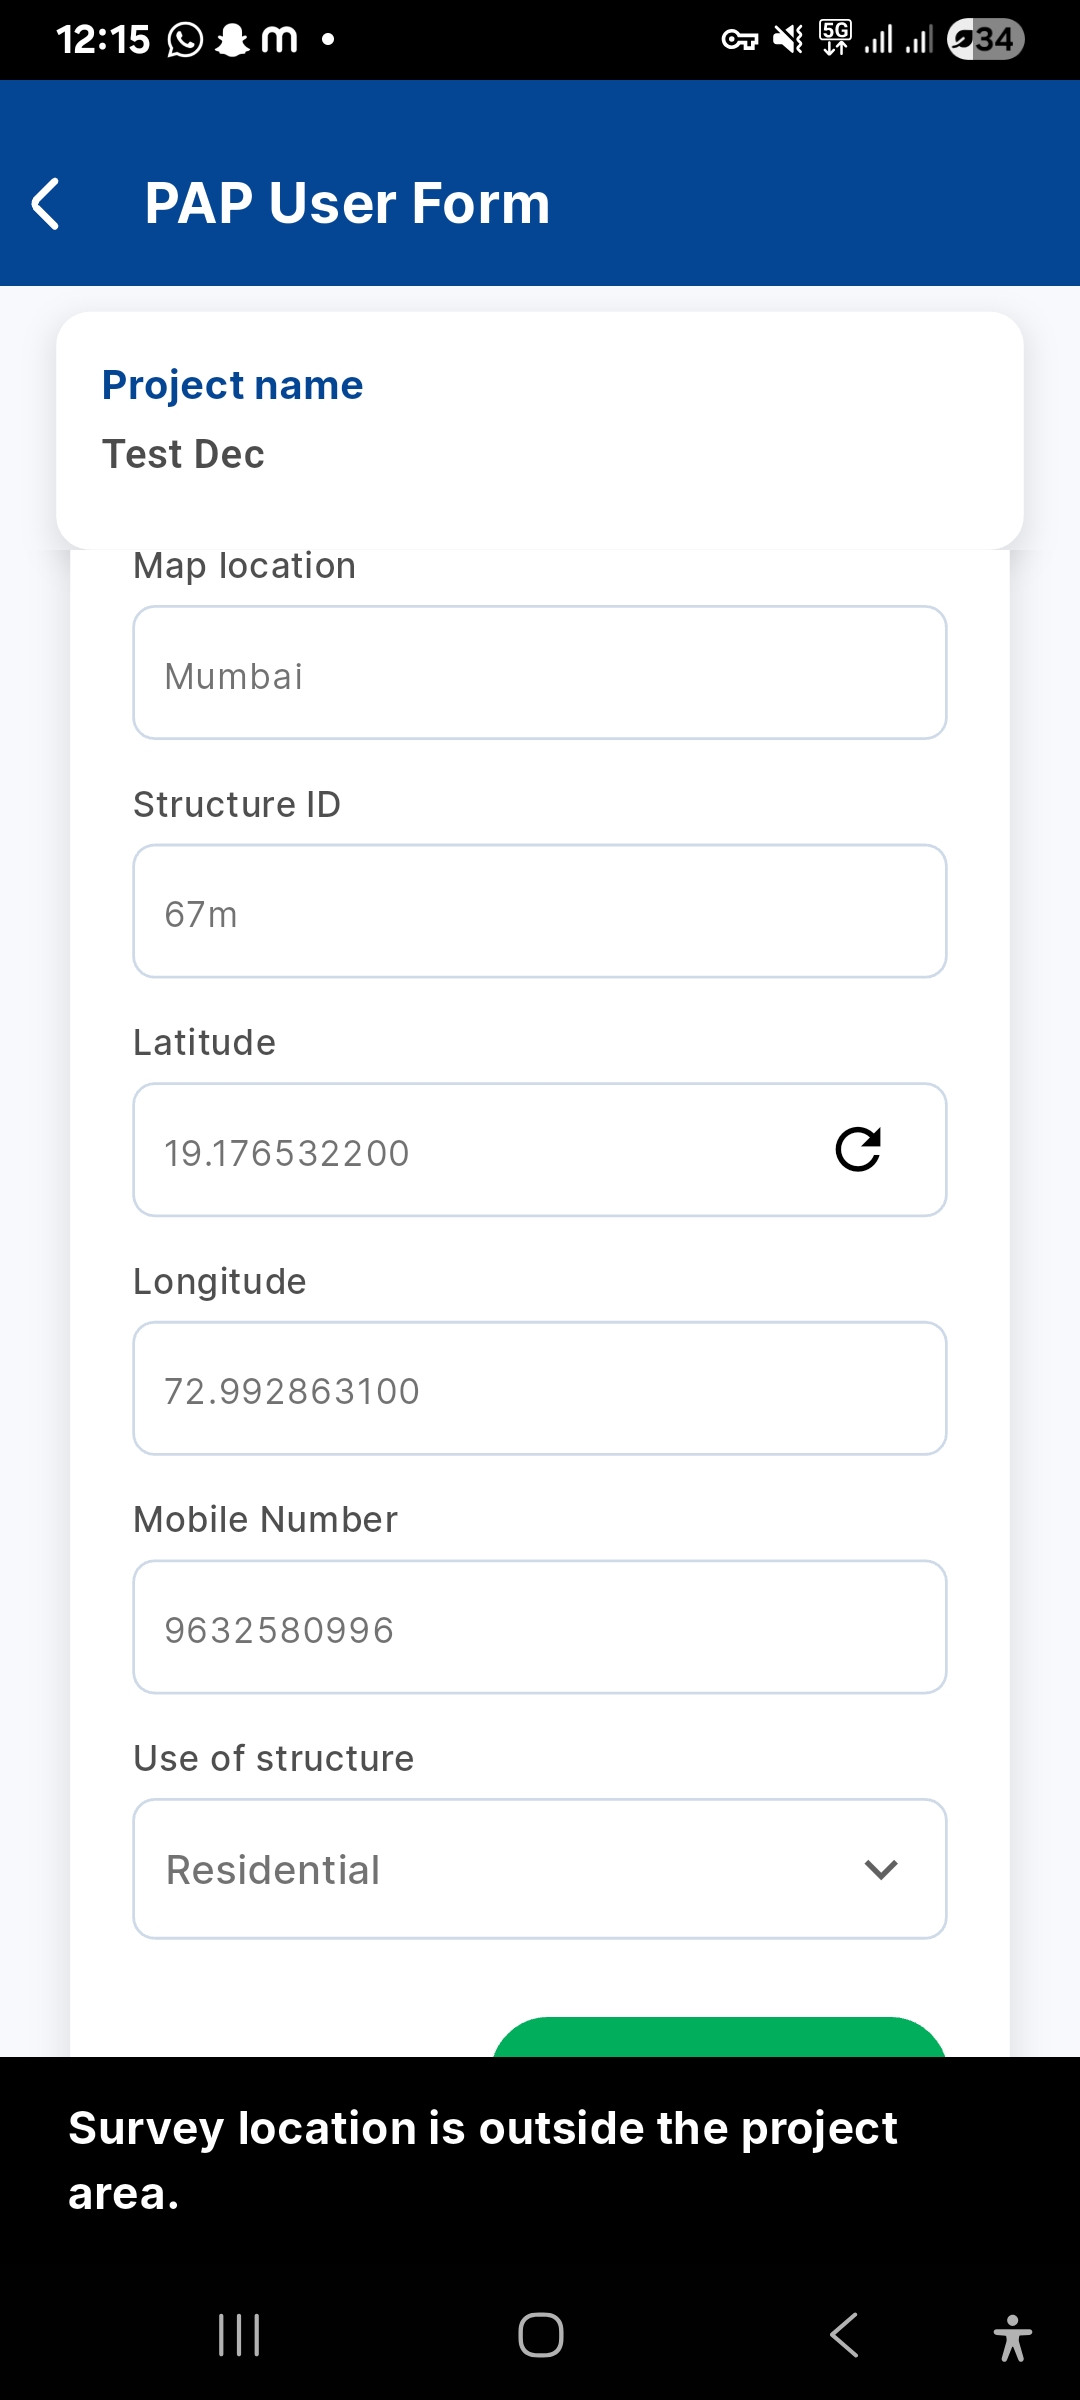Refresh the latitude location icon
The width and height of the screenshot is (1080, 2400).
pos(858,1150)
